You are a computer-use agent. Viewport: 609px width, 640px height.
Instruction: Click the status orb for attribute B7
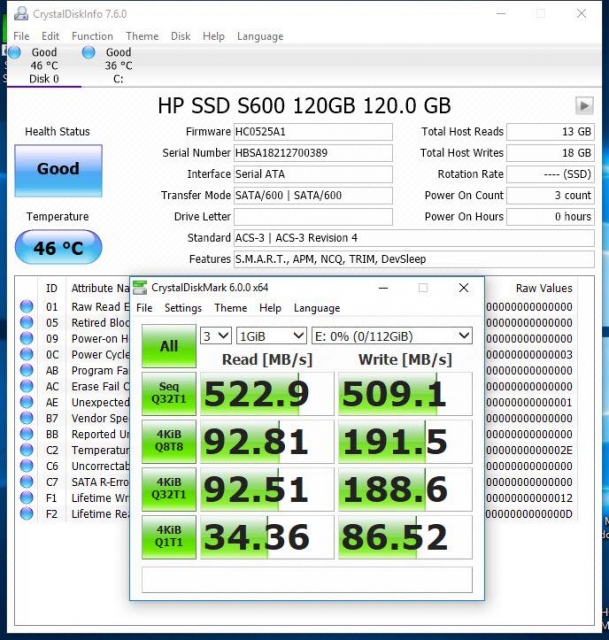[27, 418]
